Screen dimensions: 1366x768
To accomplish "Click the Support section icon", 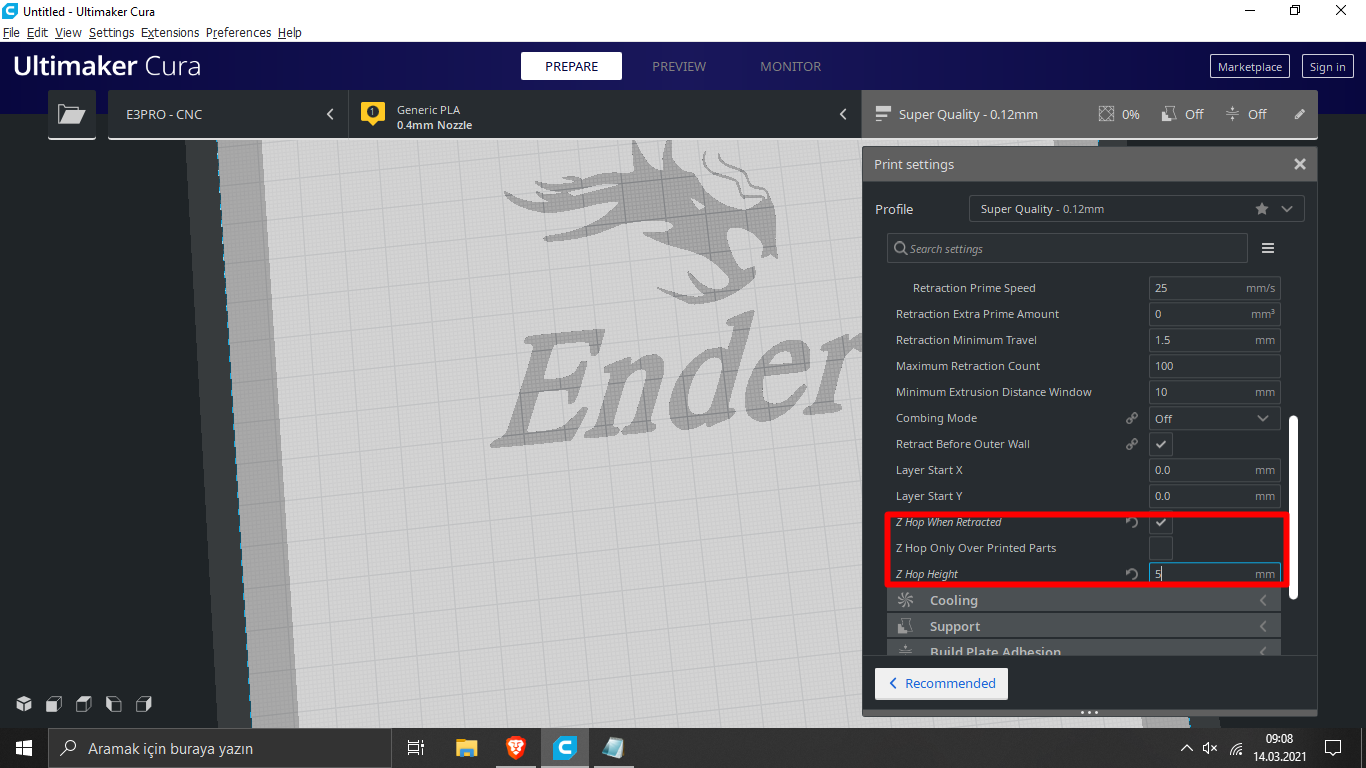I will 906,626.
